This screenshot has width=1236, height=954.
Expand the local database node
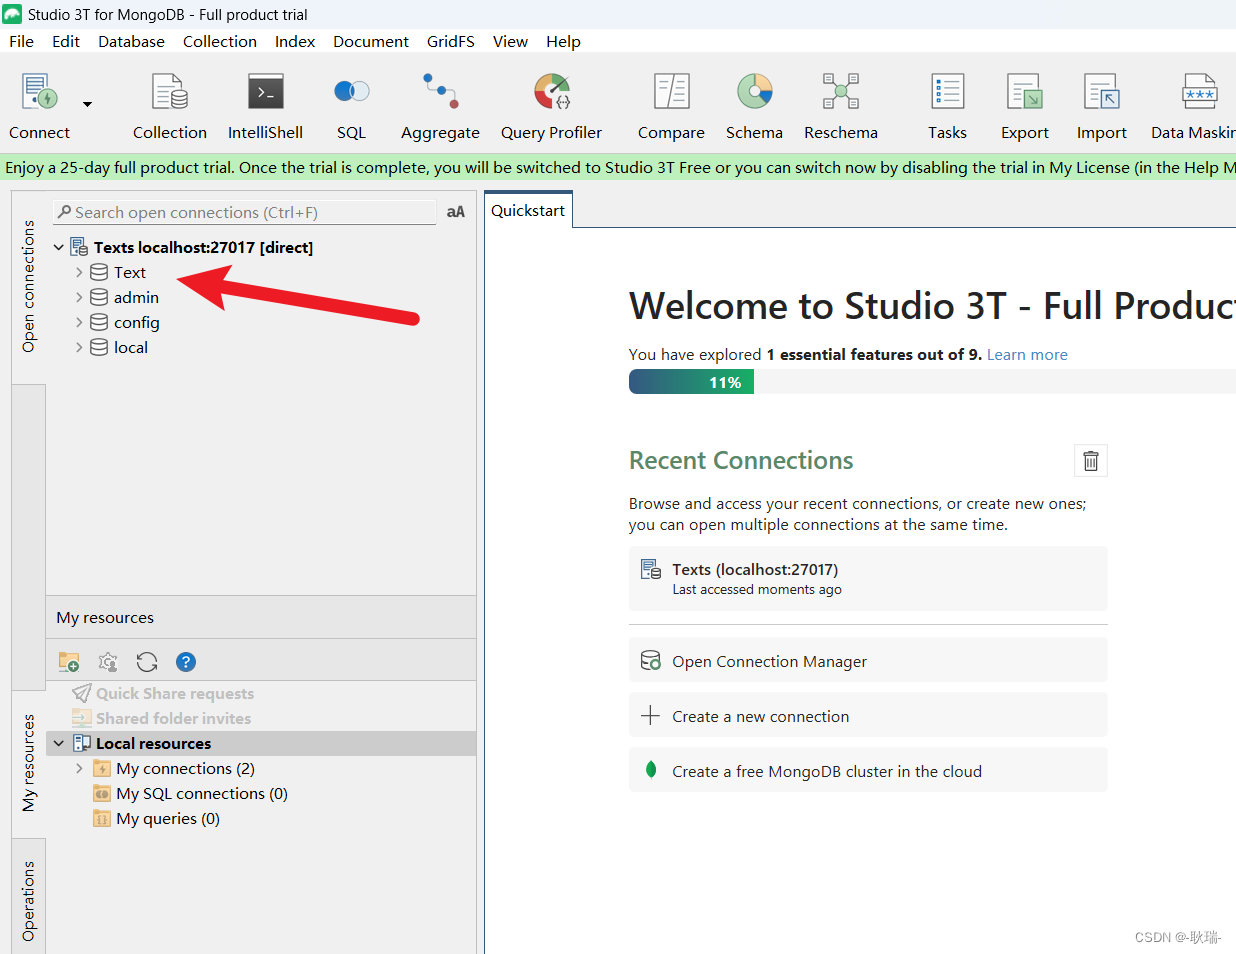[x=79, y=347]
